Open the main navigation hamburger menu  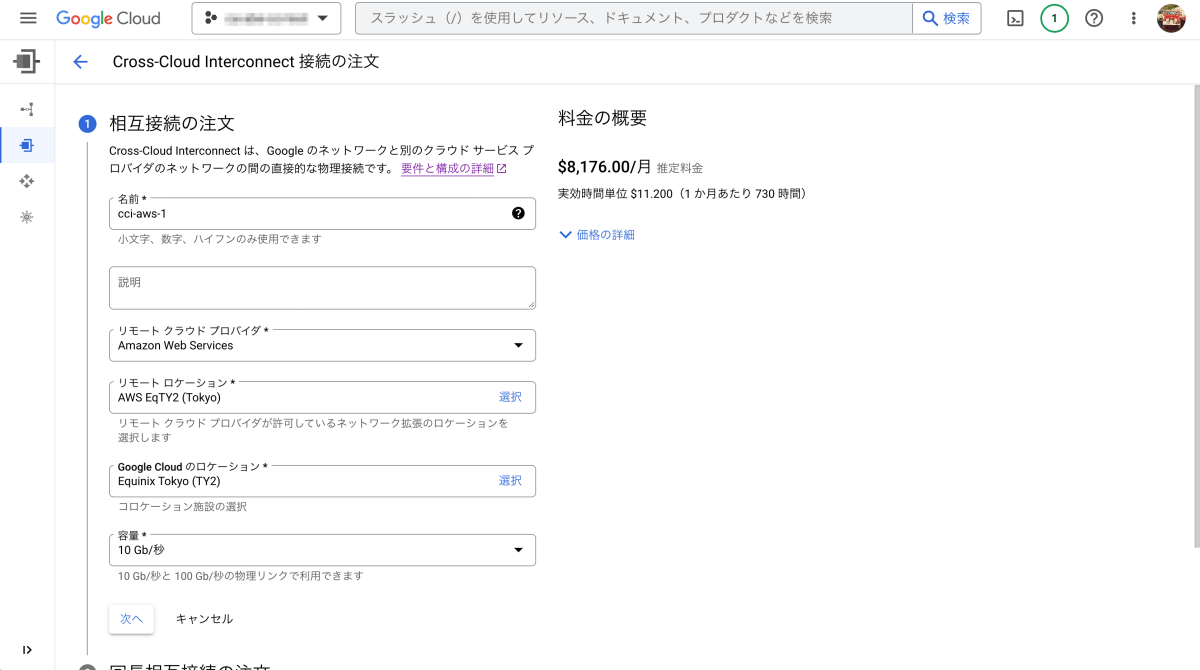tap(28, 18)
